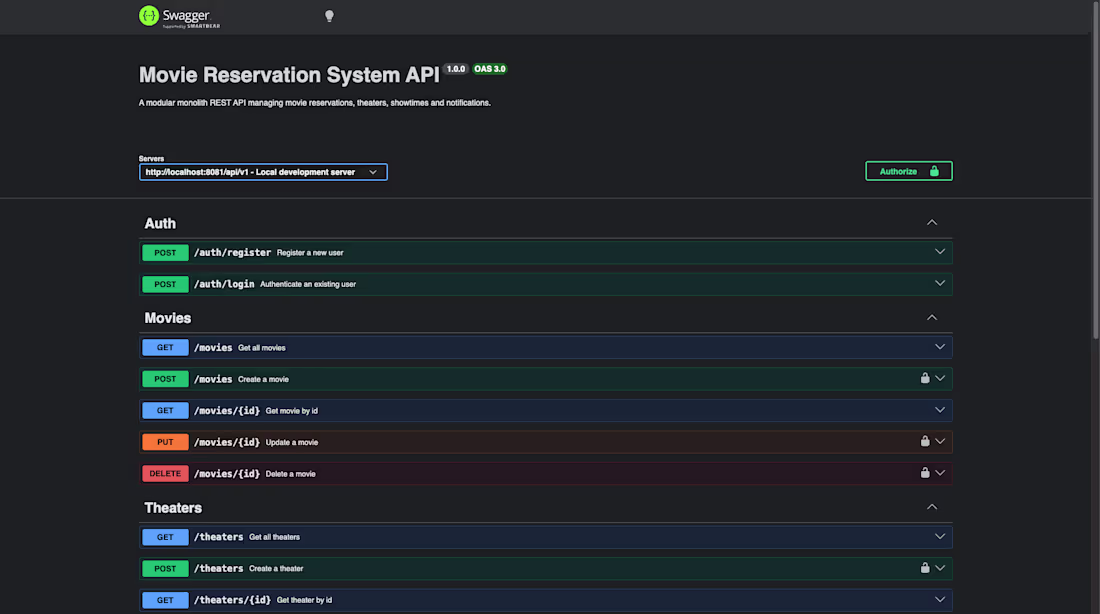Image resolution: width=1100 pixels, height=614 pixels.
Task: Expand the GET /movies chevron
Action: coord(939,347)
